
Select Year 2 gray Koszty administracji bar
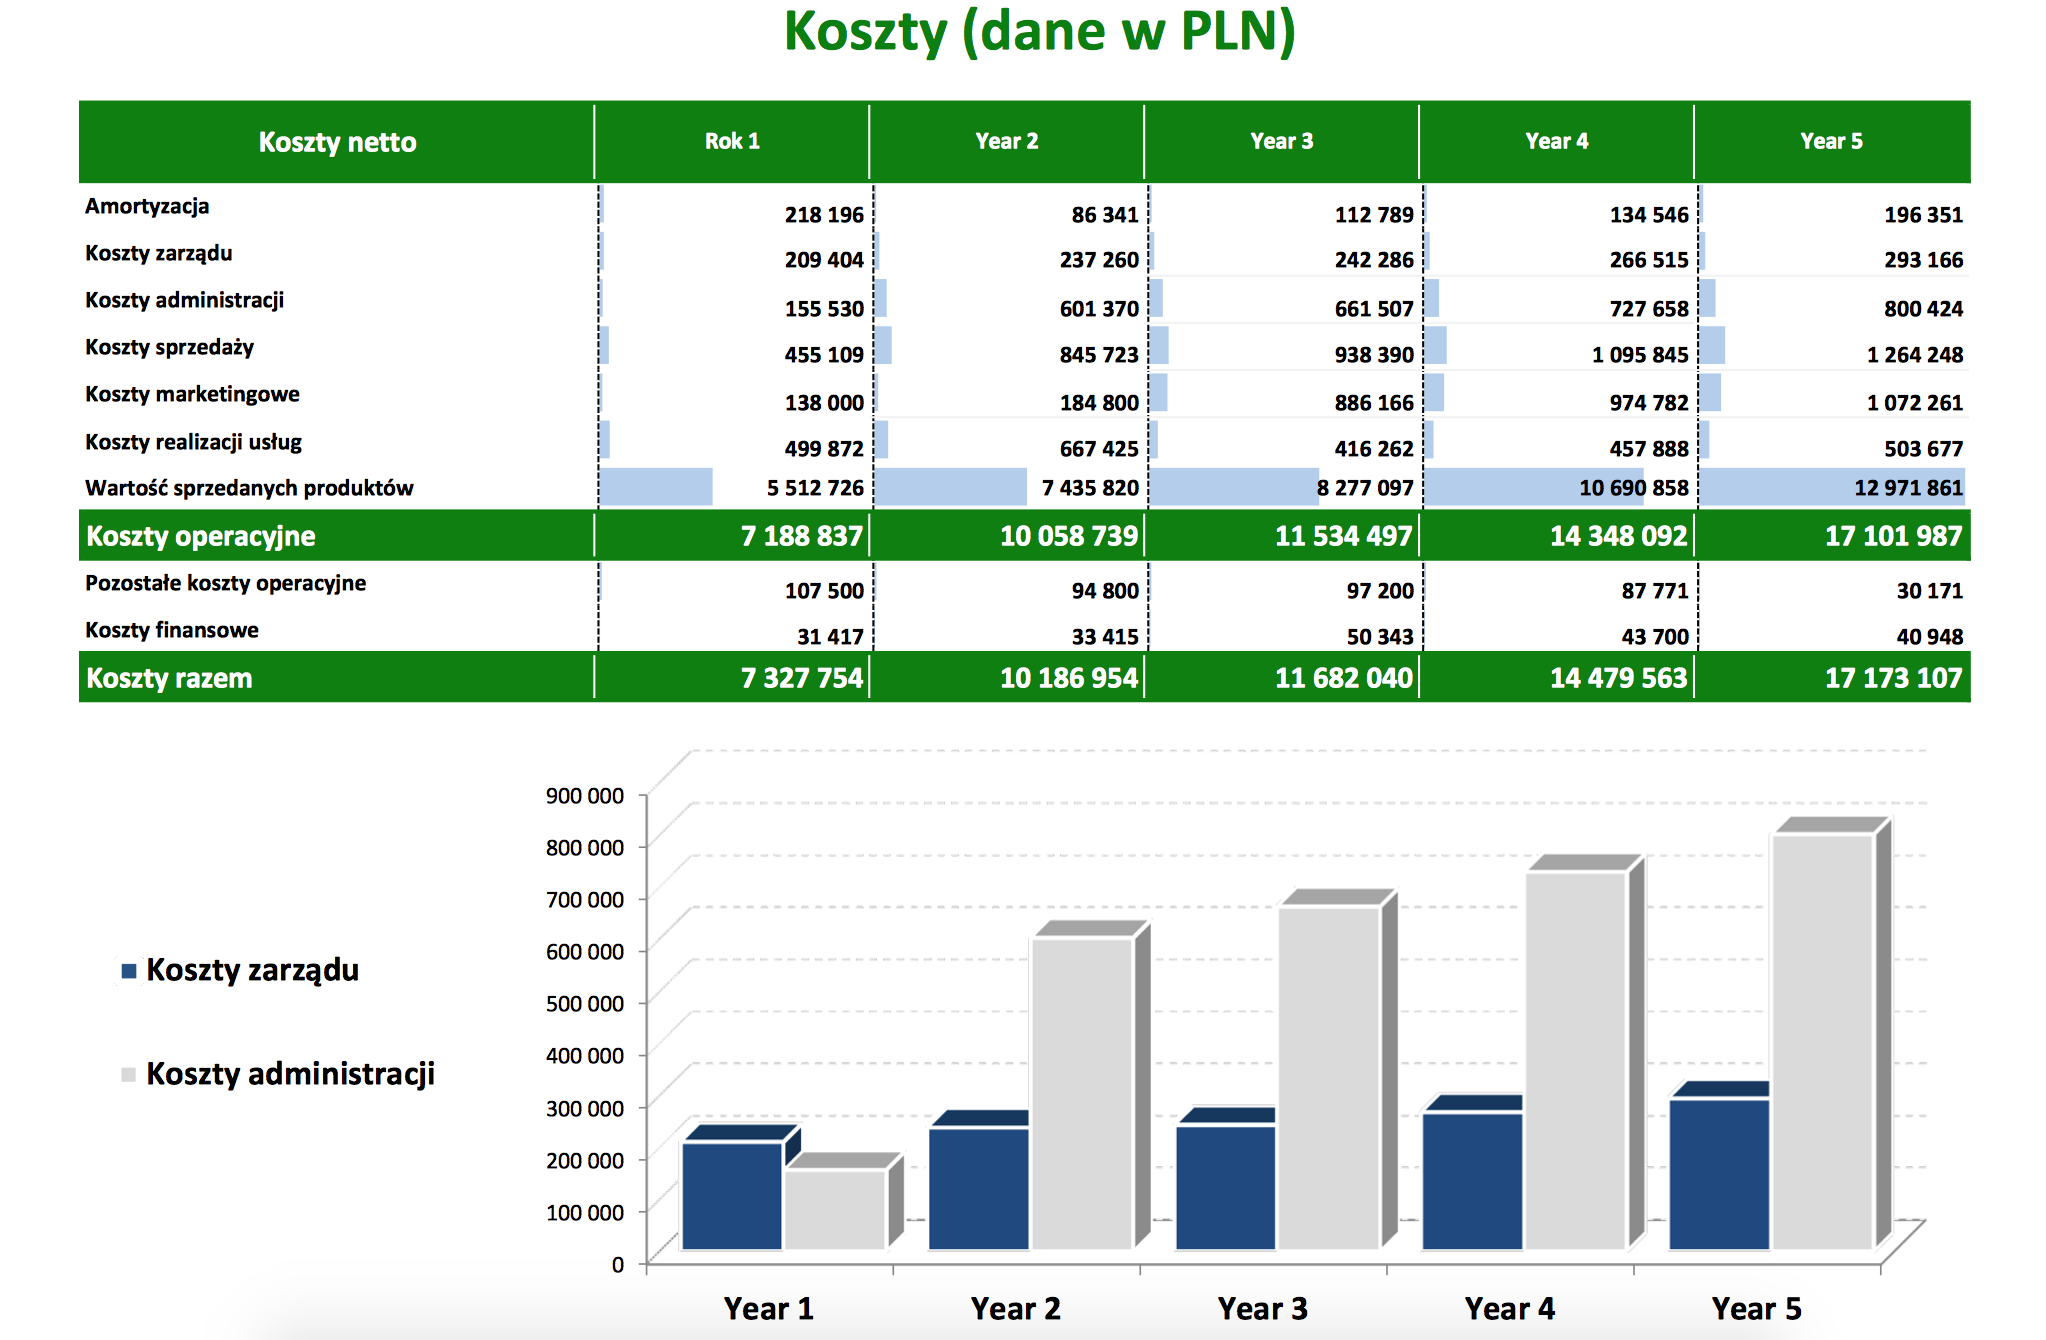1083,1094
